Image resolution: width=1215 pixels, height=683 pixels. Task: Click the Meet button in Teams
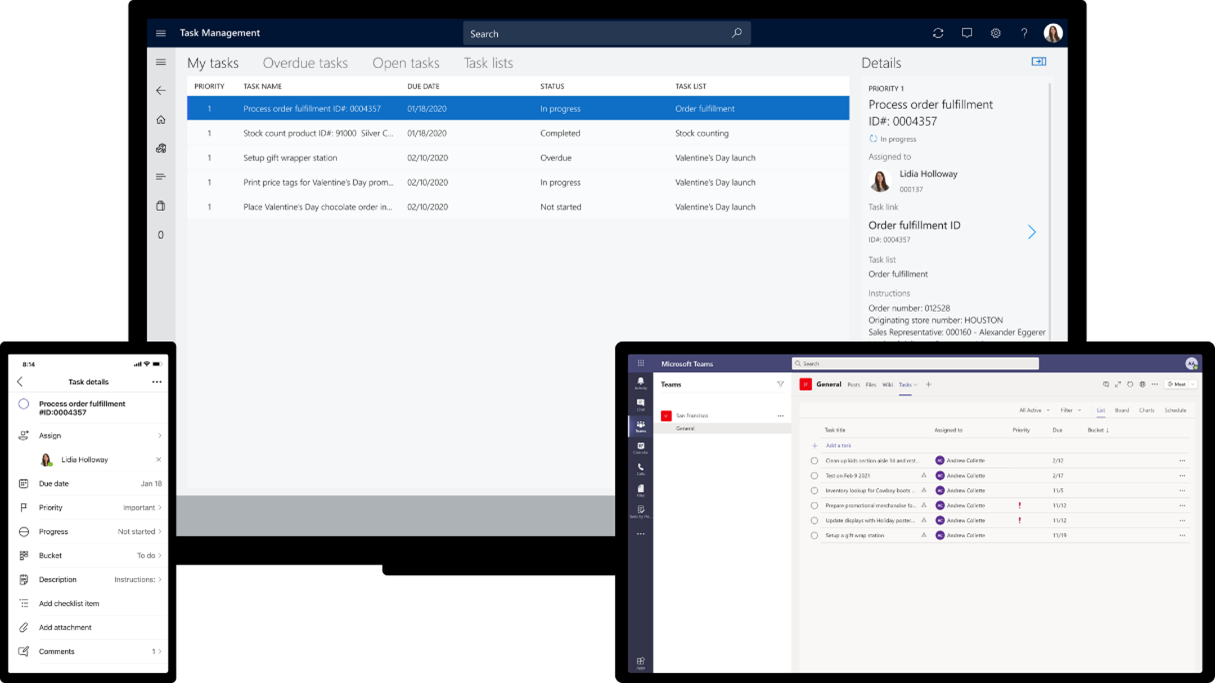coord(1177,384)
